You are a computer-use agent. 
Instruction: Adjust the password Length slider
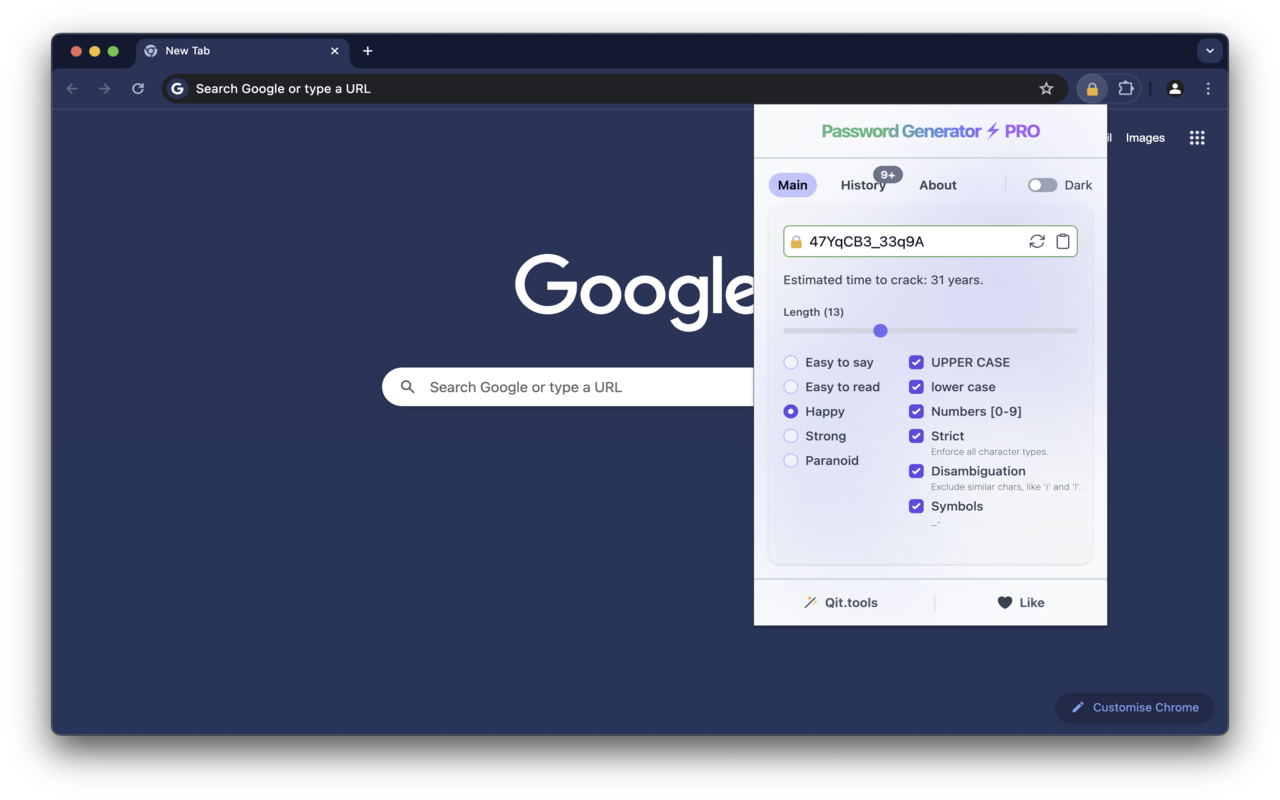[x=880, y=330]
